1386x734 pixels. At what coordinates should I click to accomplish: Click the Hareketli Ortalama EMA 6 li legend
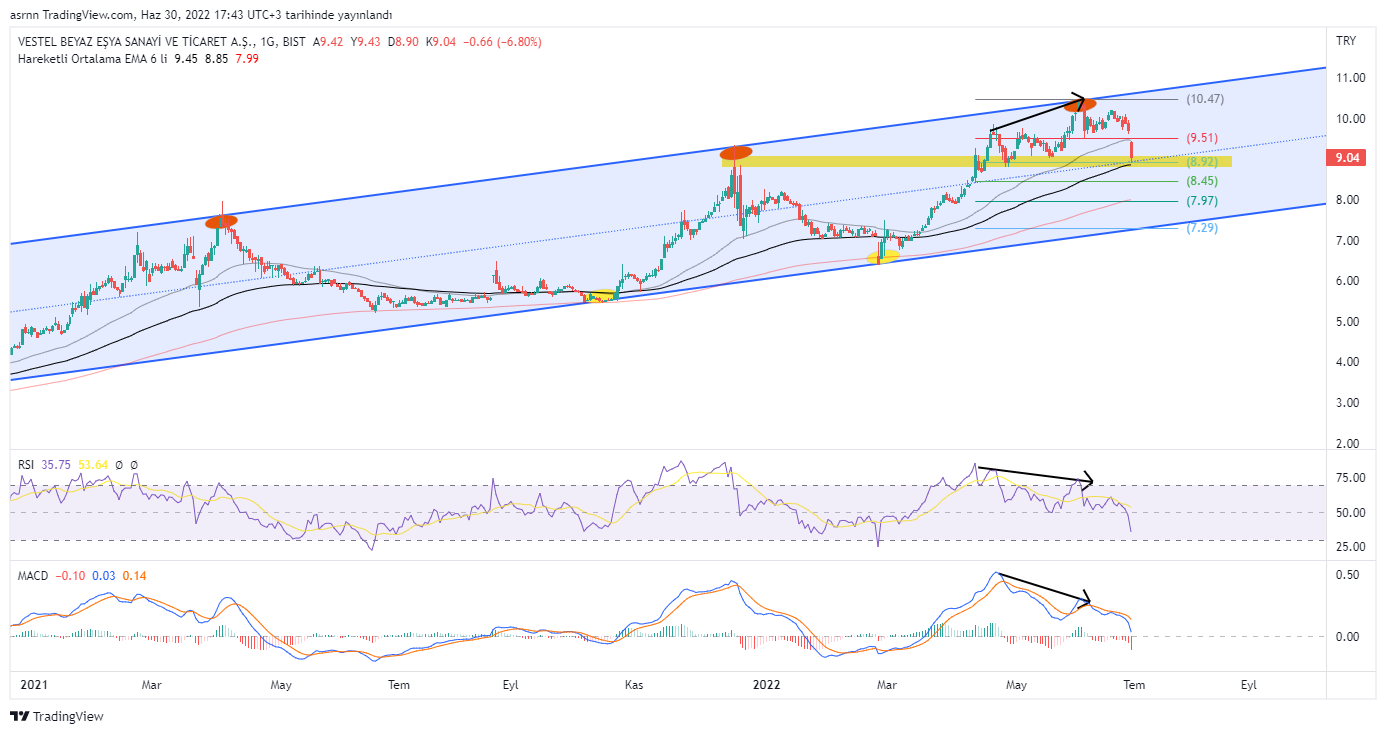pos(92,59)
